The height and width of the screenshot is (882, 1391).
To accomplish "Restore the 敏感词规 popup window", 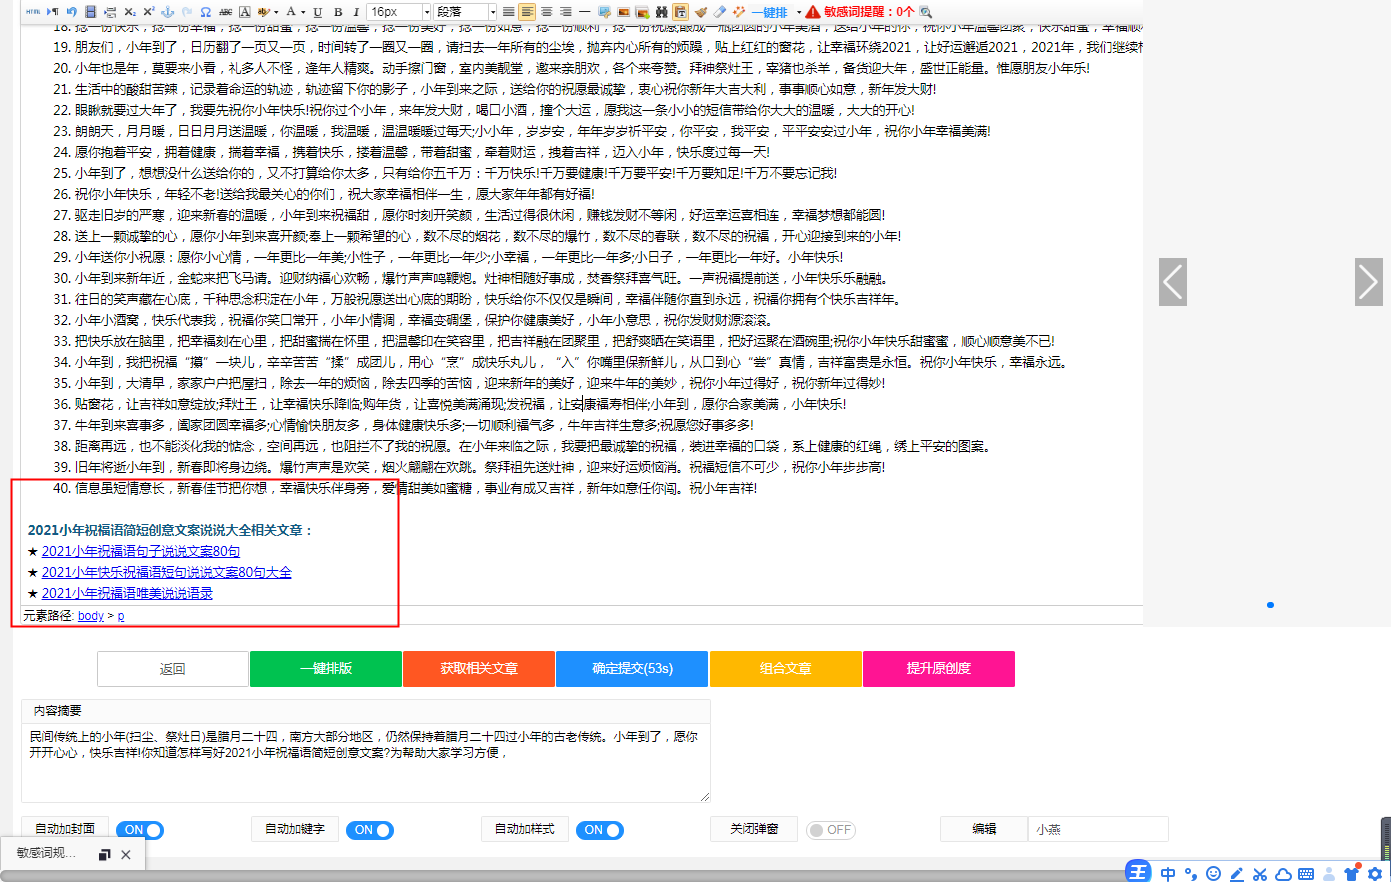I will tap(104, 855).
